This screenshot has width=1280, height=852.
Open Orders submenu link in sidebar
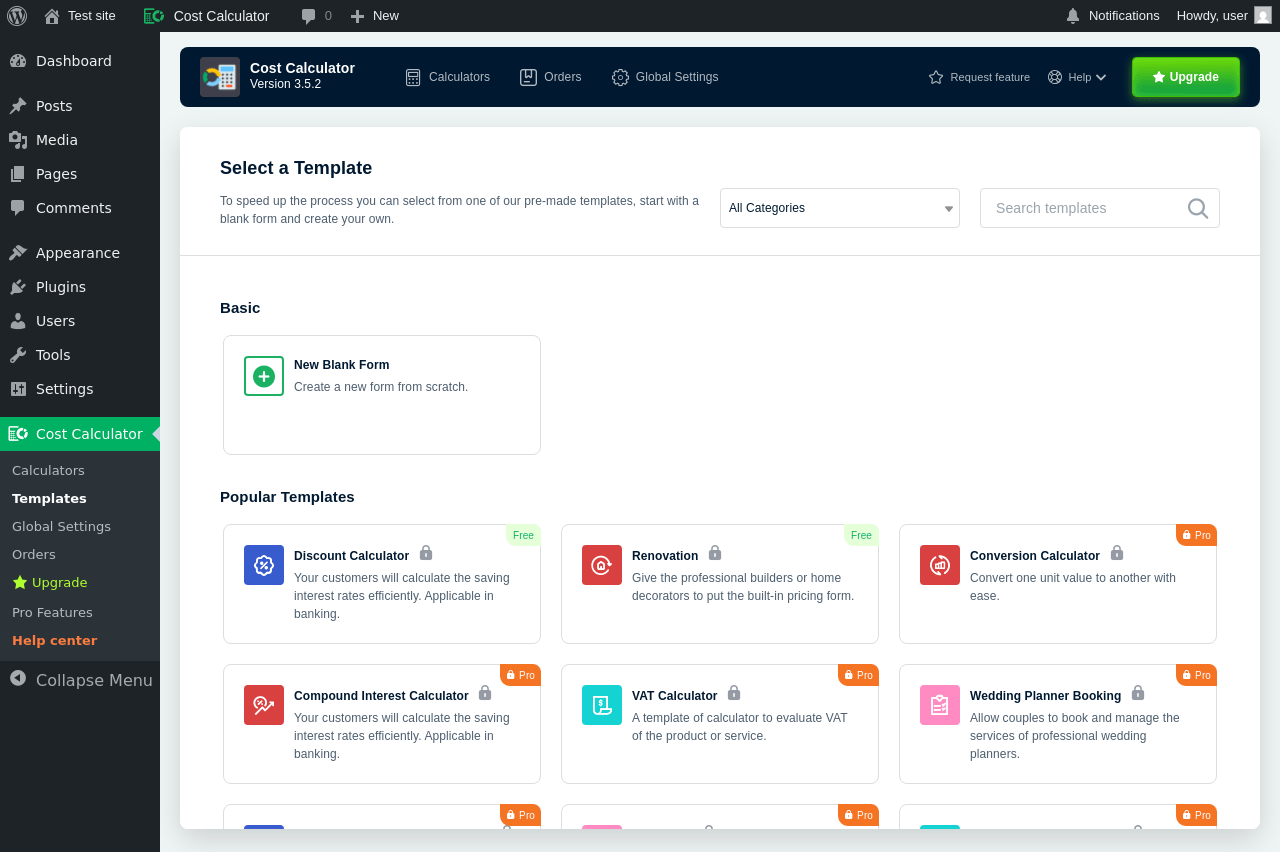[34, 555]
